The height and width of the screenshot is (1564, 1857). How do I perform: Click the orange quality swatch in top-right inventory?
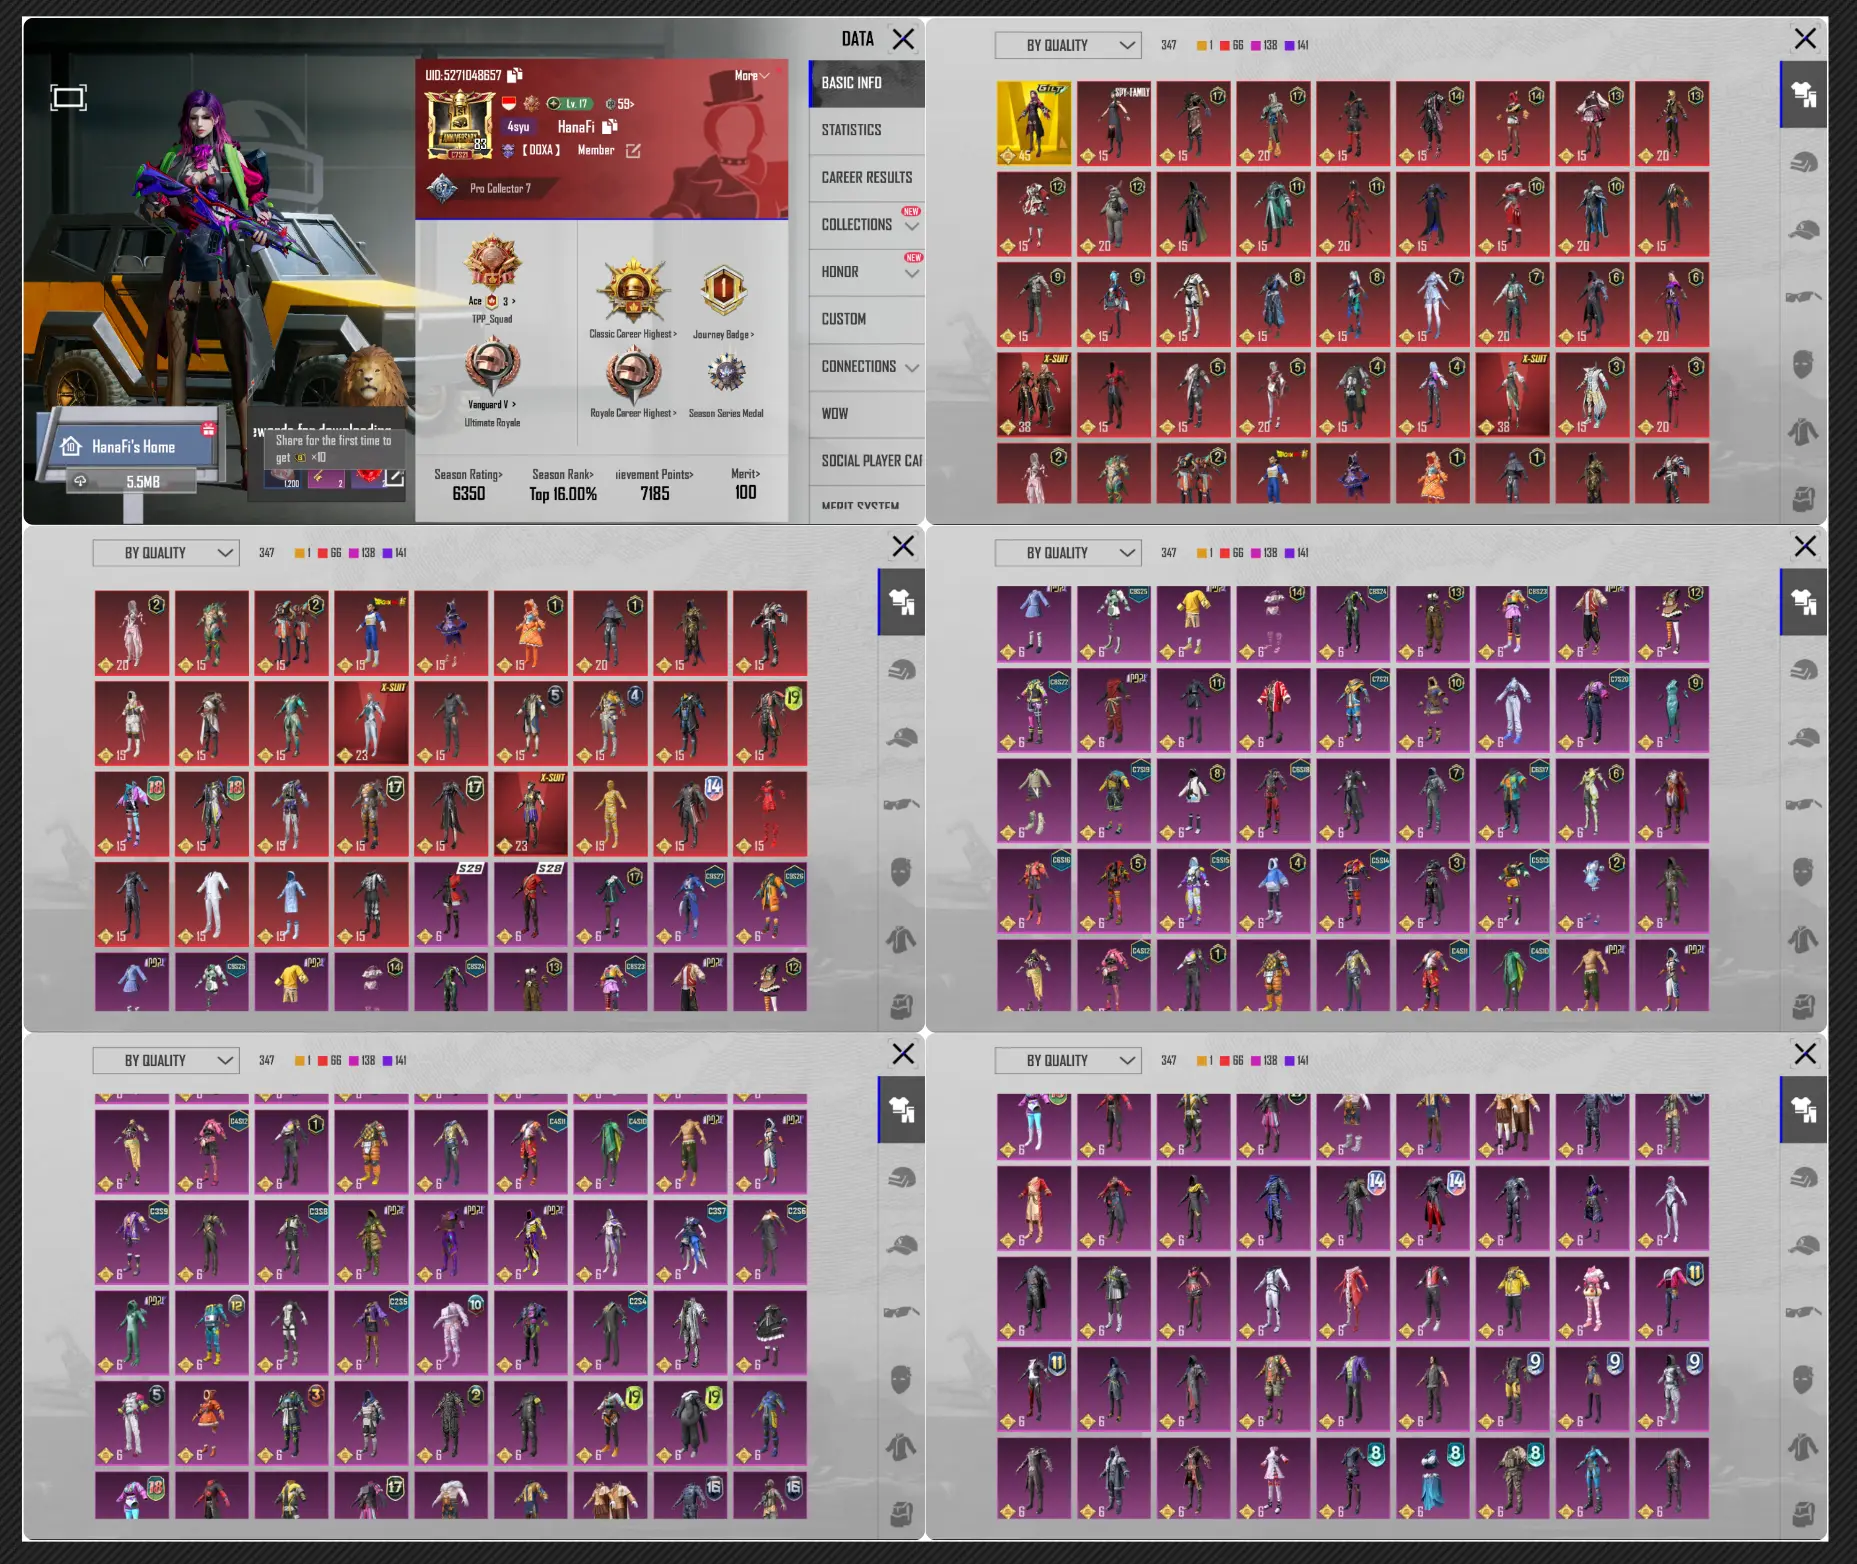[x=1201, y=45]
